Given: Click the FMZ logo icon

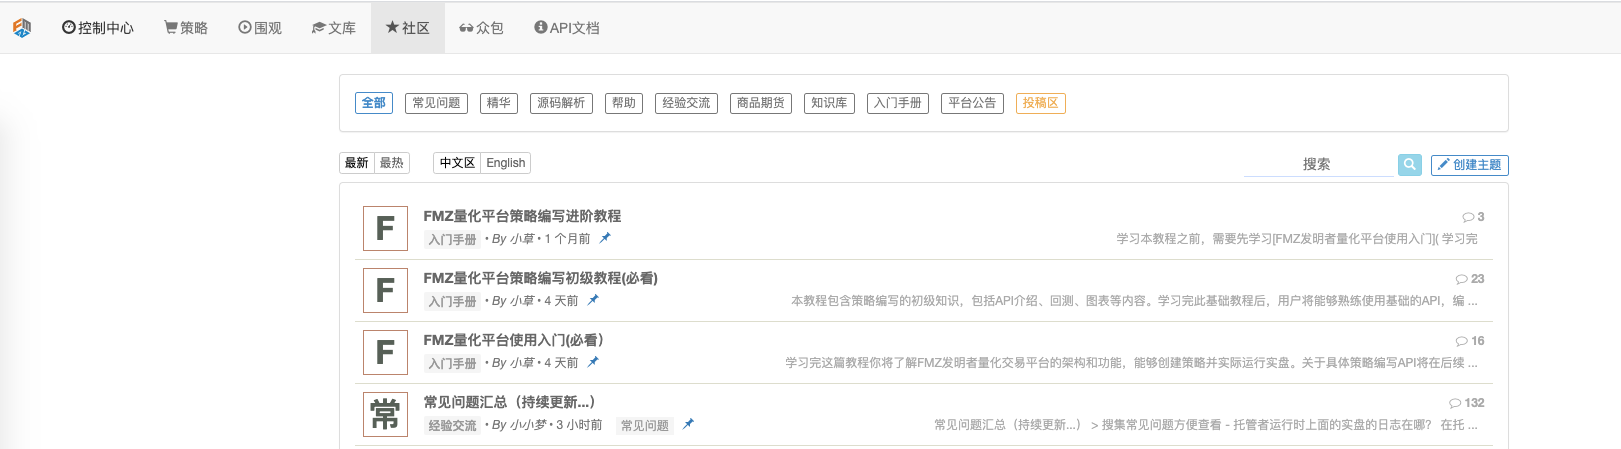Looking at the screenshot, I should tap(22, 28).
